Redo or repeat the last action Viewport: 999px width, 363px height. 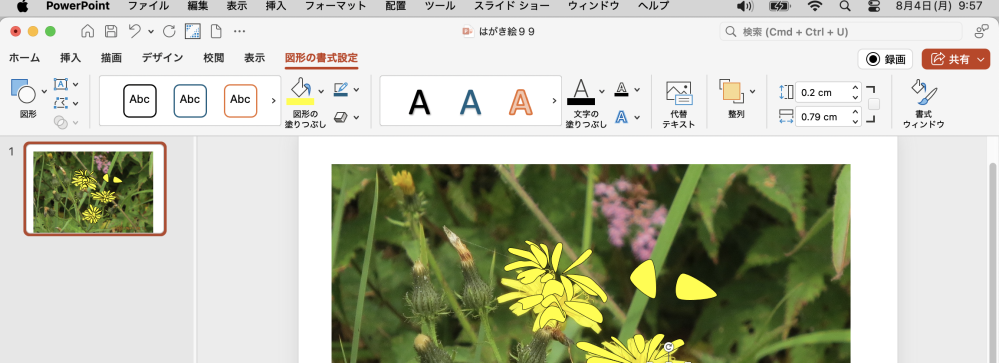pos(169,31)
